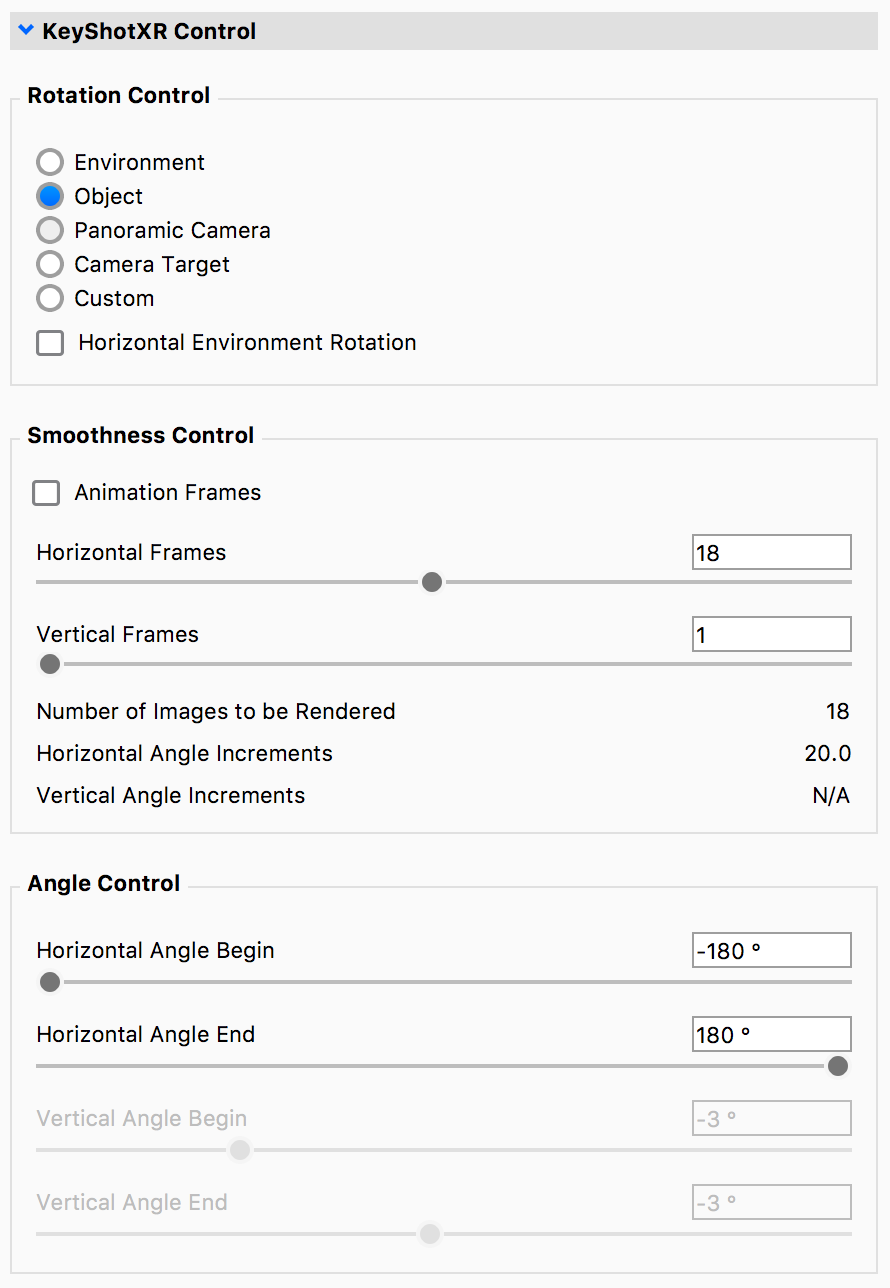Click the Rotation Control section heading
The width and height of the screenshot is (890, 1288).
(x=118, y=95)
